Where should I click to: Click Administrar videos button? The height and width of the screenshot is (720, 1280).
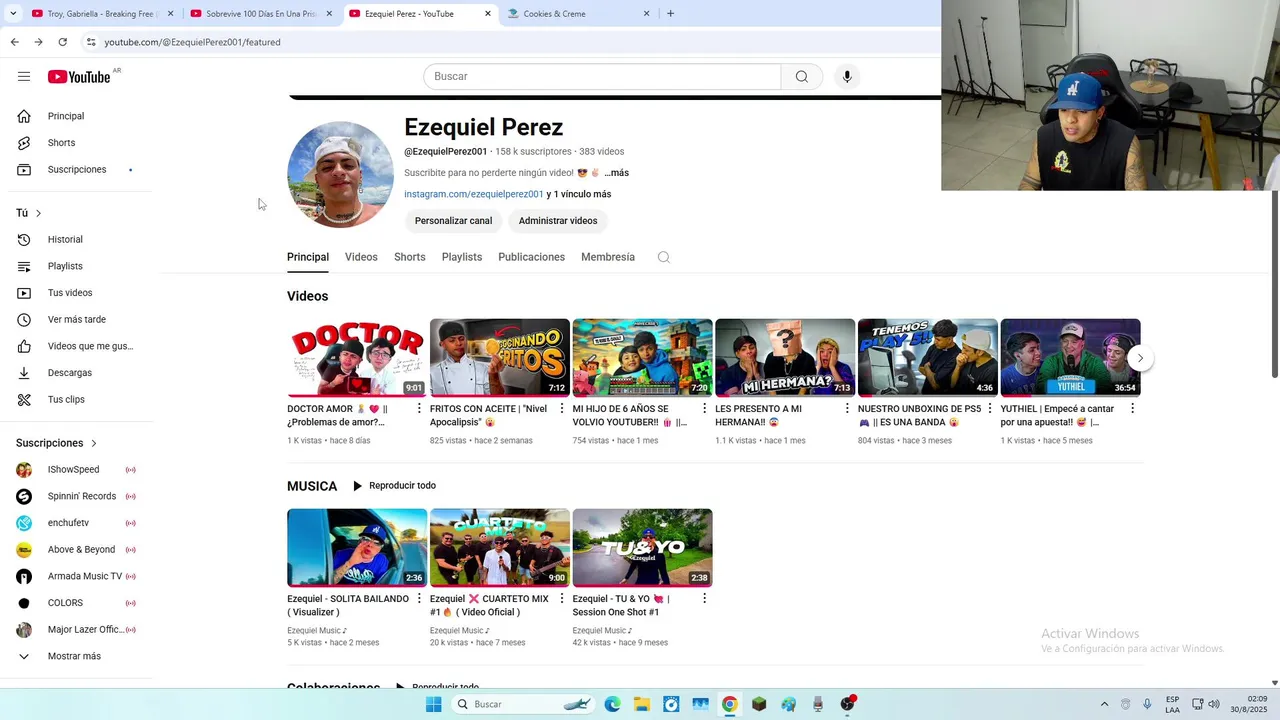(558, 221)
